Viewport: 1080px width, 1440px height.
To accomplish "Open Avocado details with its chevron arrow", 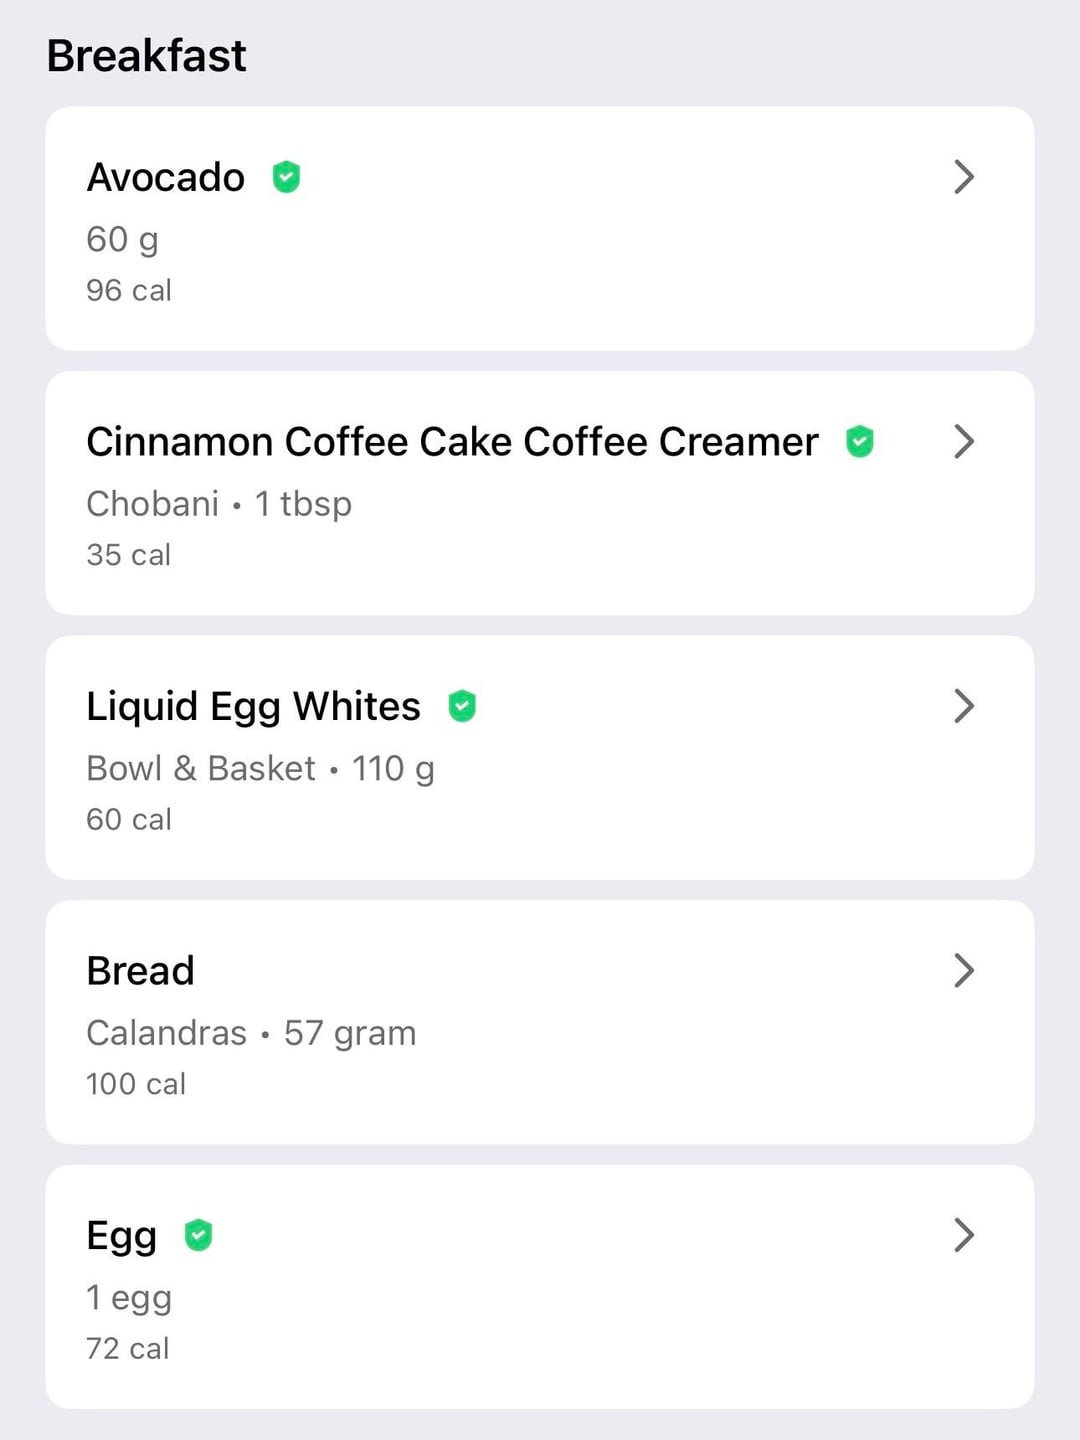I will pyautogui.click(x=963, y=177).
